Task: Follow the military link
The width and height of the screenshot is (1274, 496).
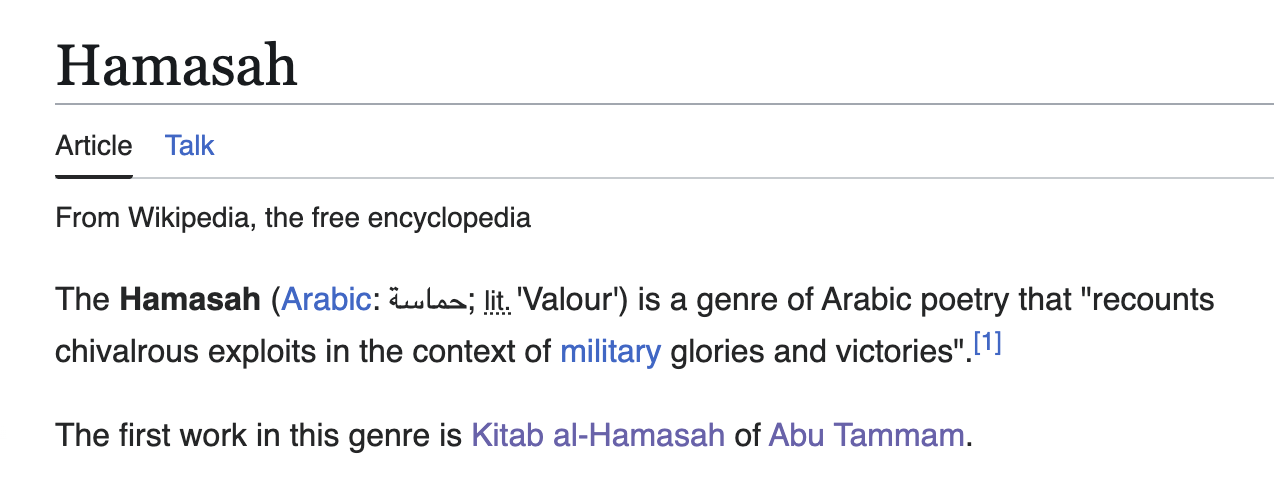Action: tap(610, 351)
